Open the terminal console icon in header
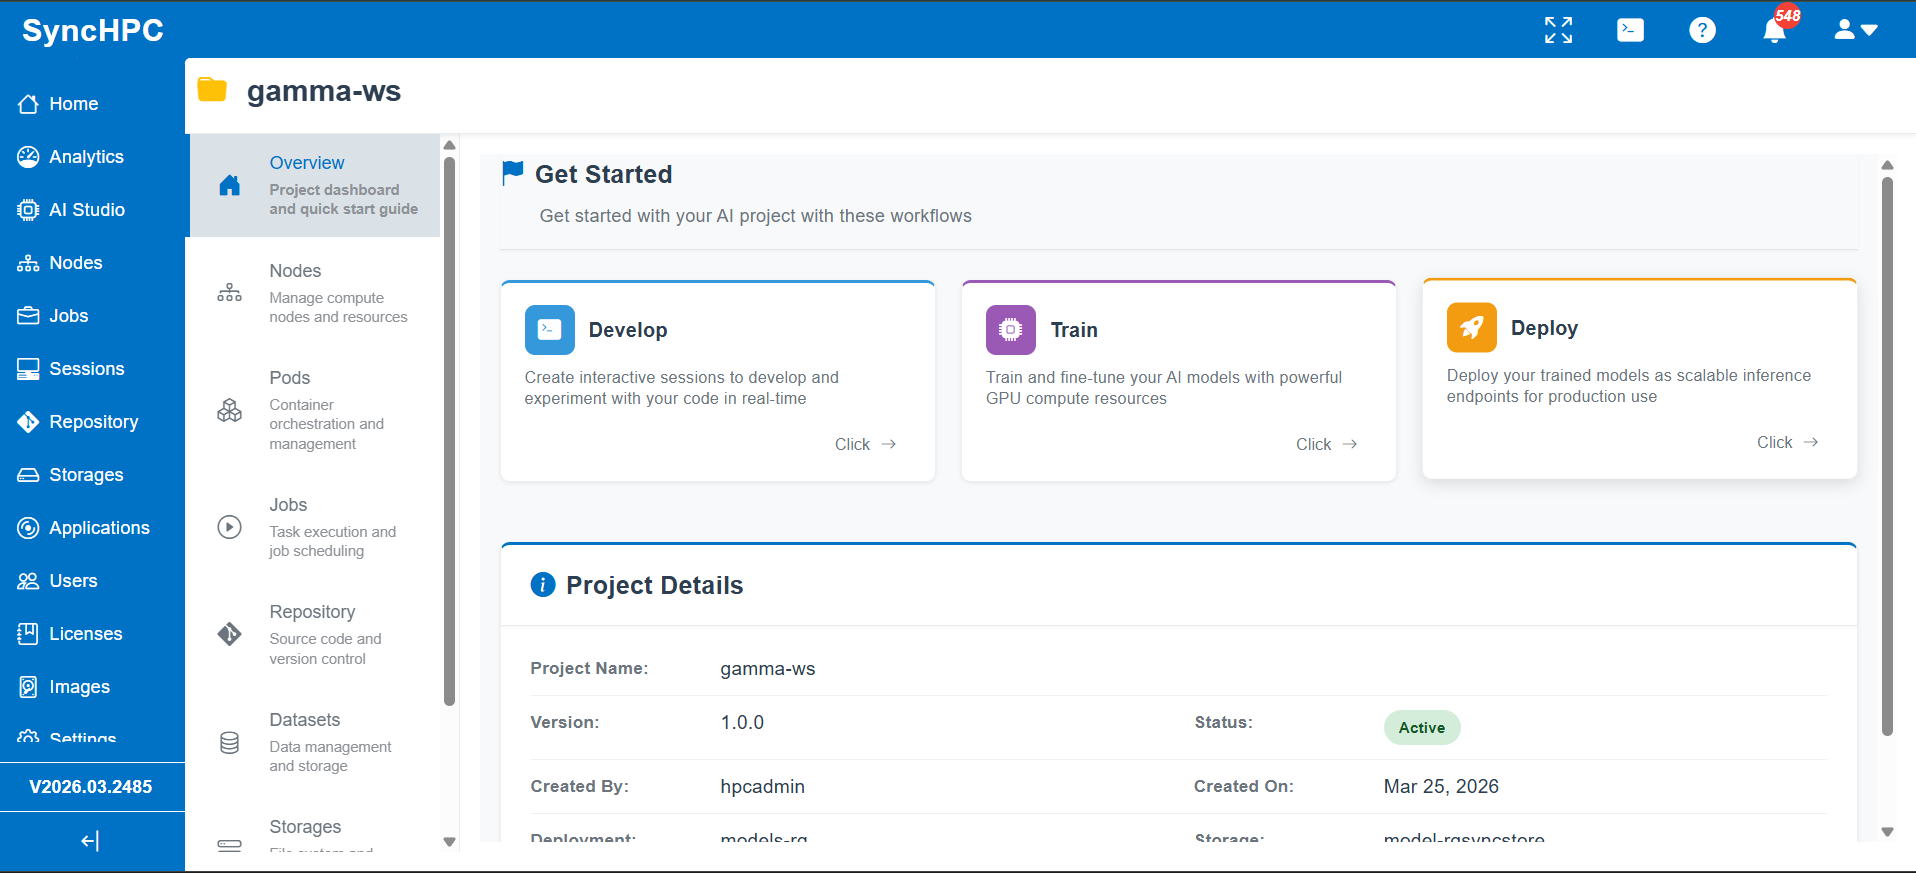 1630,30
